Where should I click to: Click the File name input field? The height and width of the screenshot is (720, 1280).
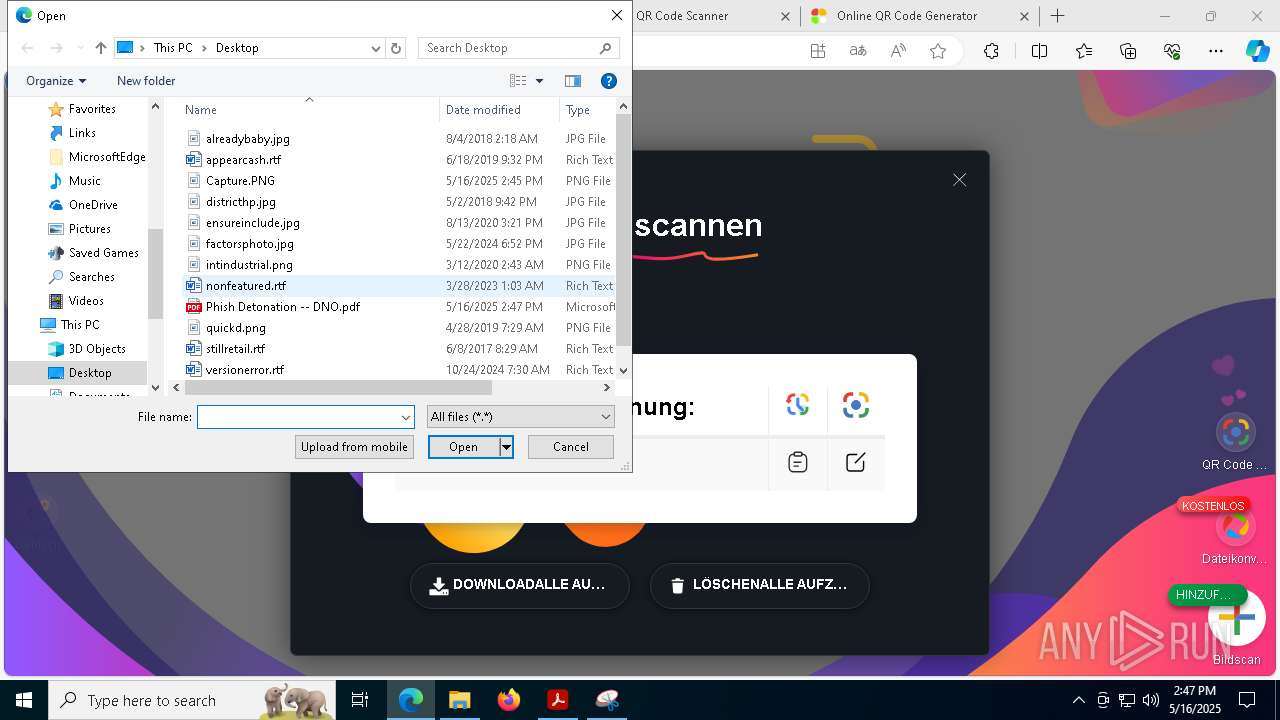[298, 417]
